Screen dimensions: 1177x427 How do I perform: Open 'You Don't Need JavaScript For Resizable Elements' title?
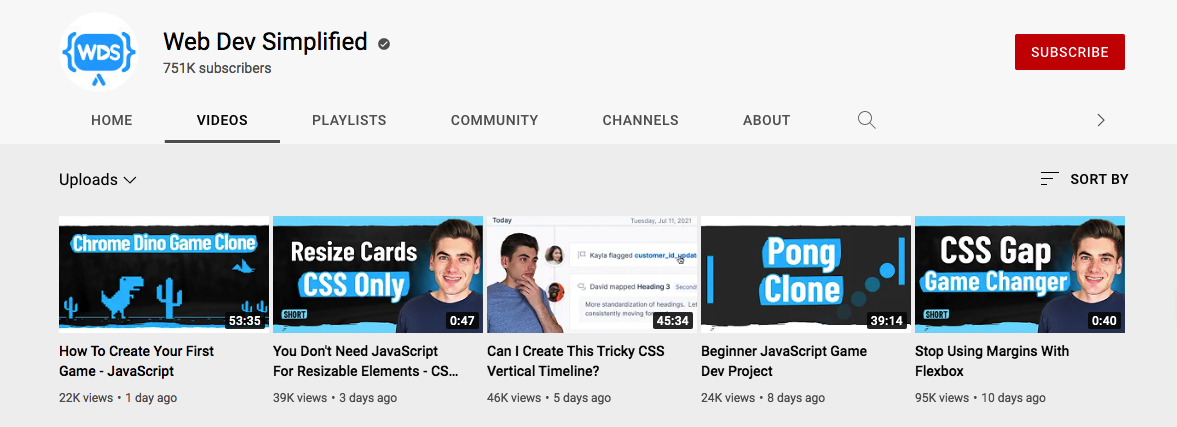(x=366, y=361)
